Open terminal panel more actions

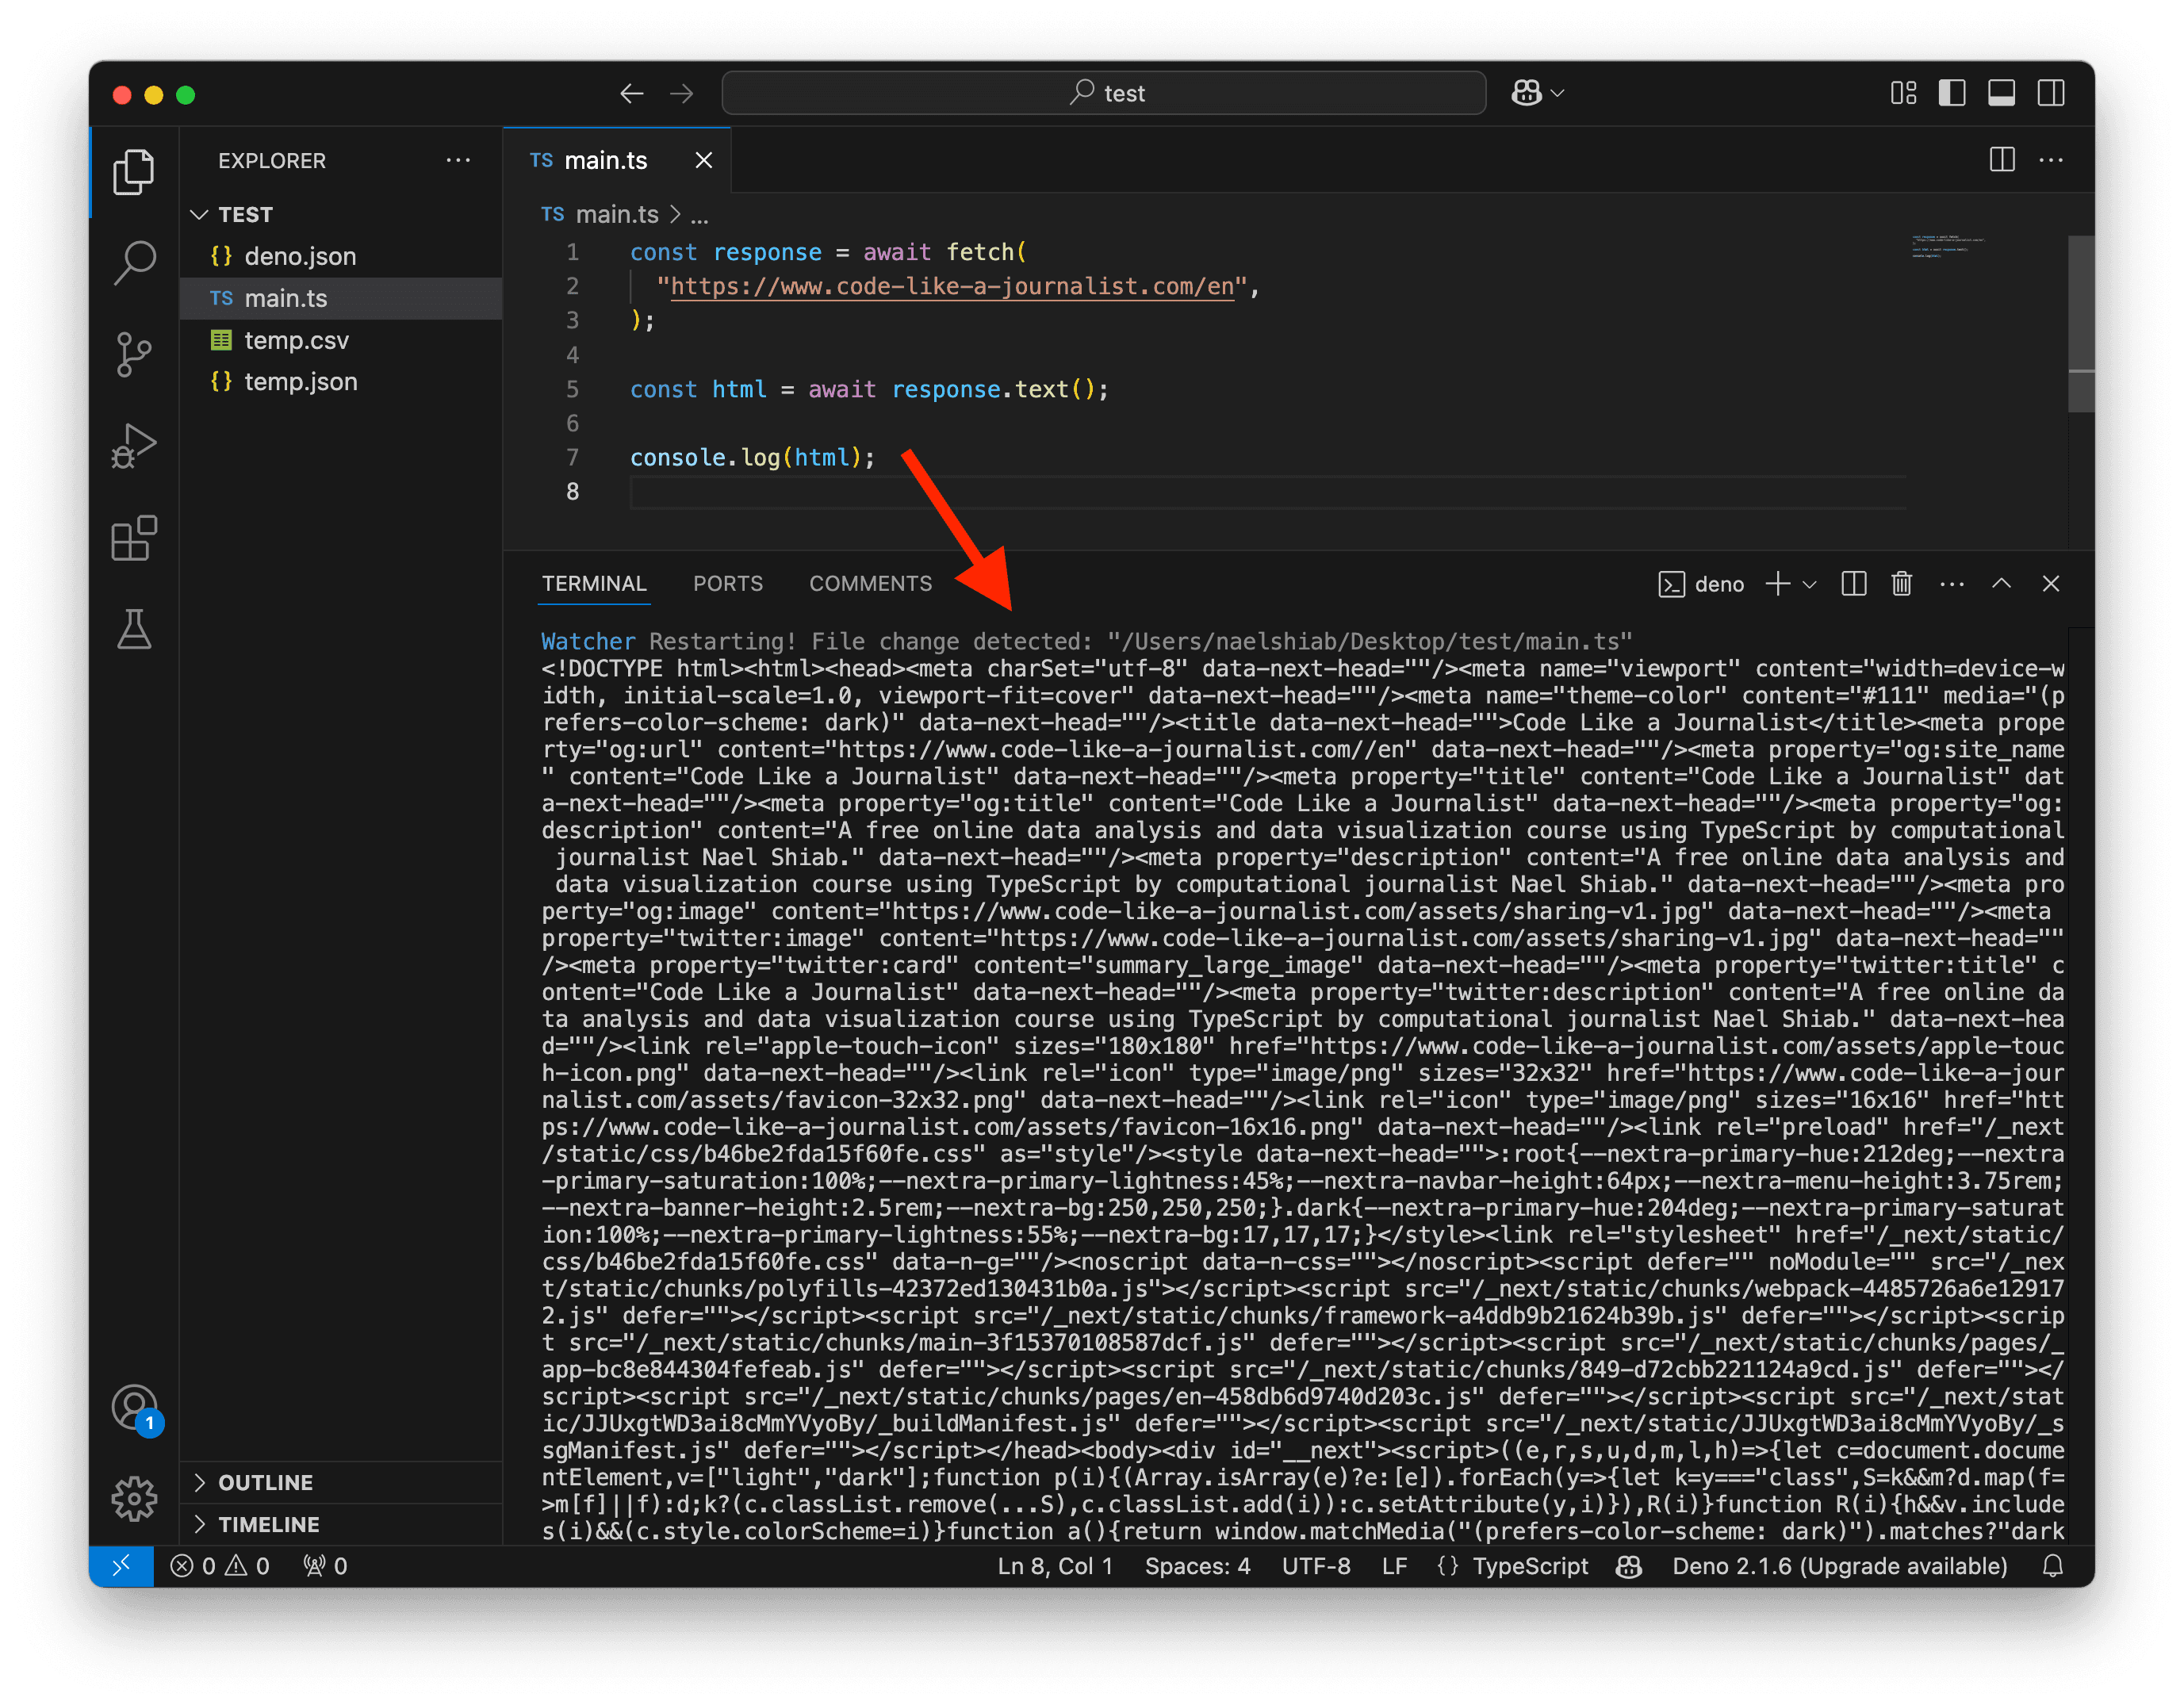point(1952,584)
